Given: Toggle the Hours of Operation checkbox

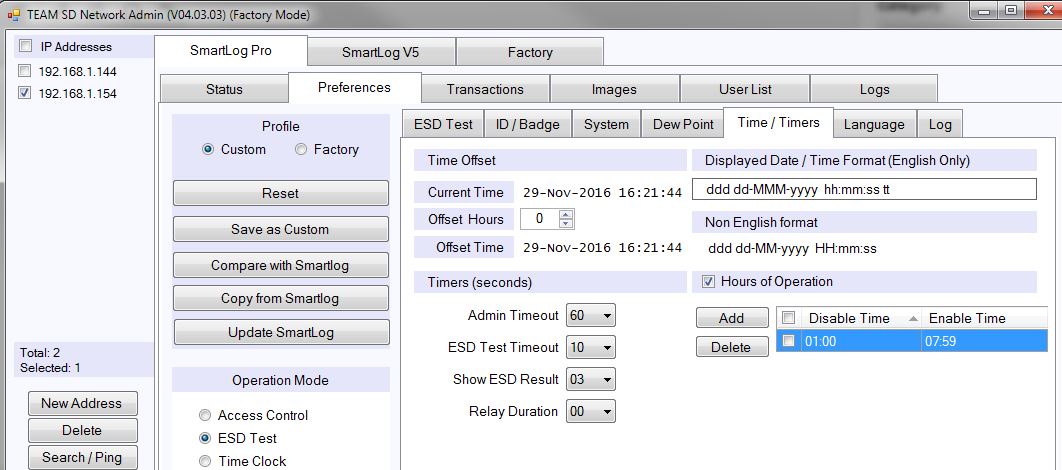Looking at the screenshot, I should point(708,282).
